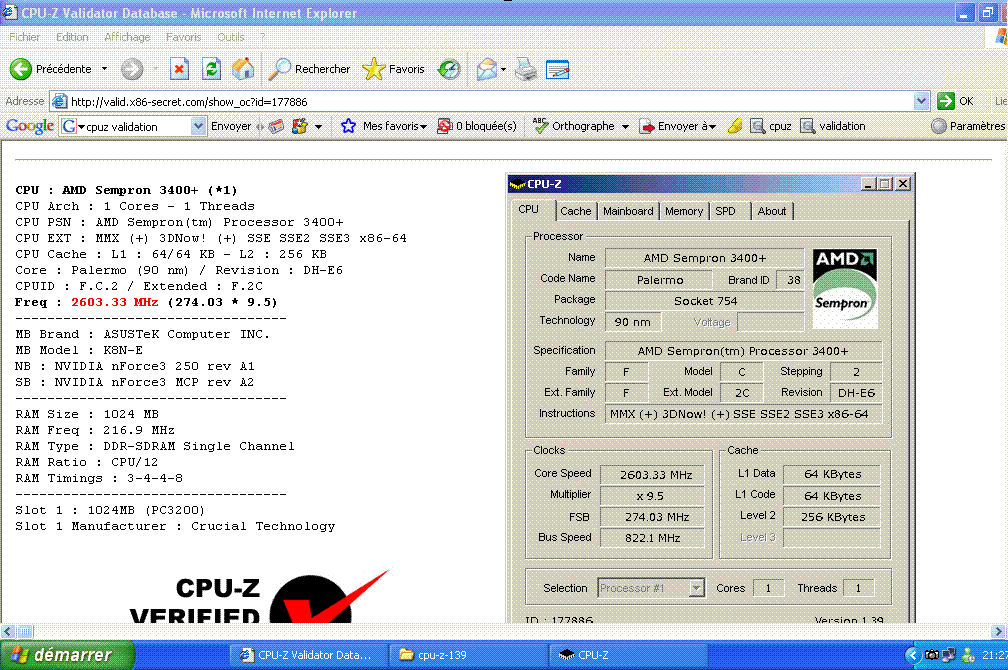Viewport: 1008px width, 670px height.
Task: Click the mail envelope icon
Action: click(x=487, y=69)
